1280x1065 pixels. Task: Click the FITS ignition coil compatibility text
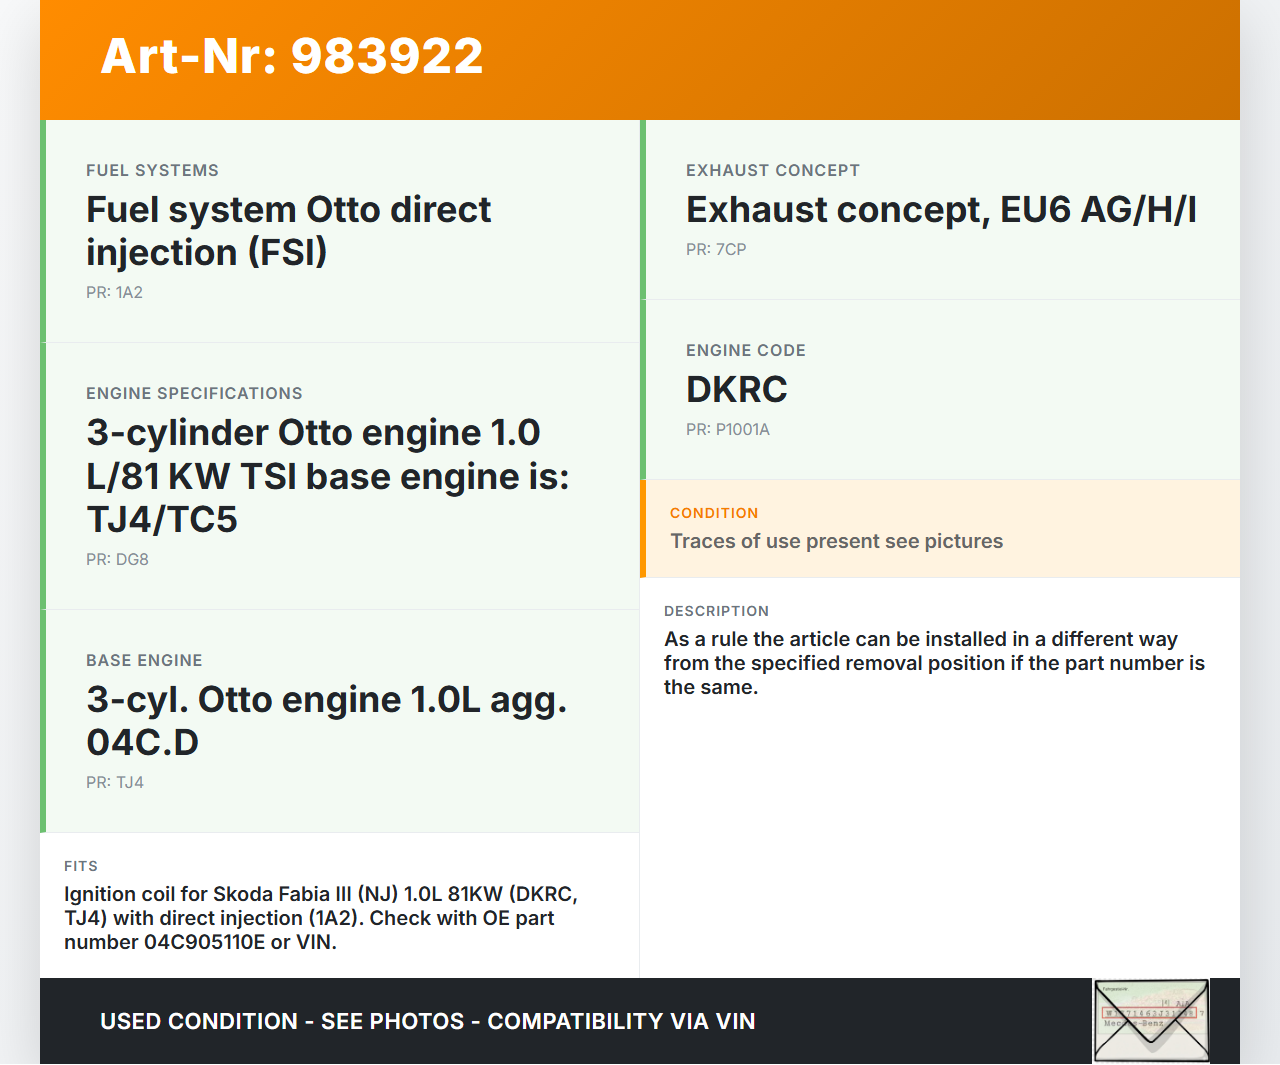tap(321, 918)
